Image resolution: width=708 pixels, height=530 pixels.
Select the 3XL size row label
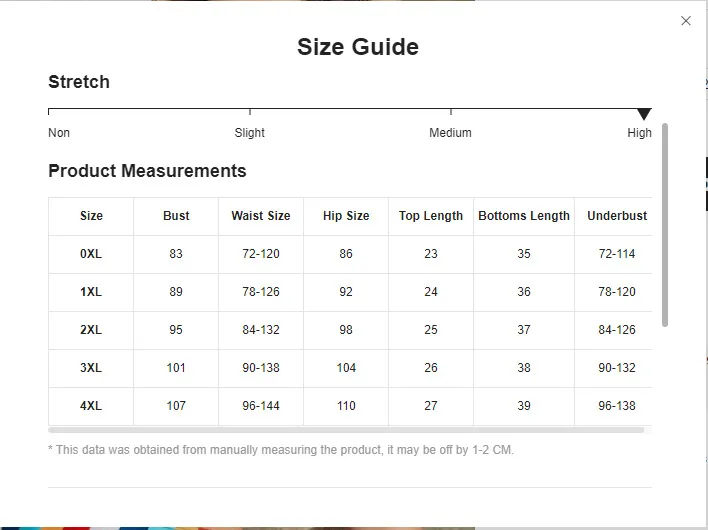pyautogui.click(x=91, y=368)
